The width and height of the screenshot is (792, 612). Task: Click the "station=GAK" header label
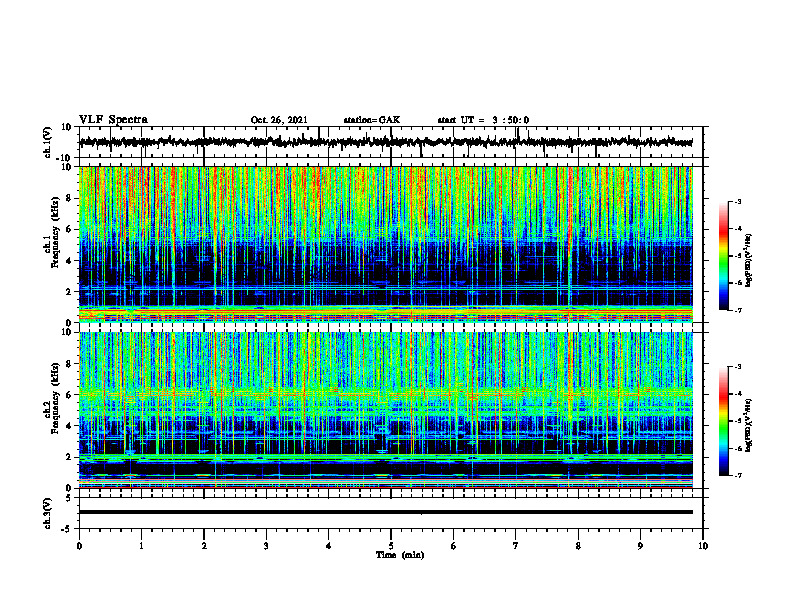tap(372, 120)
